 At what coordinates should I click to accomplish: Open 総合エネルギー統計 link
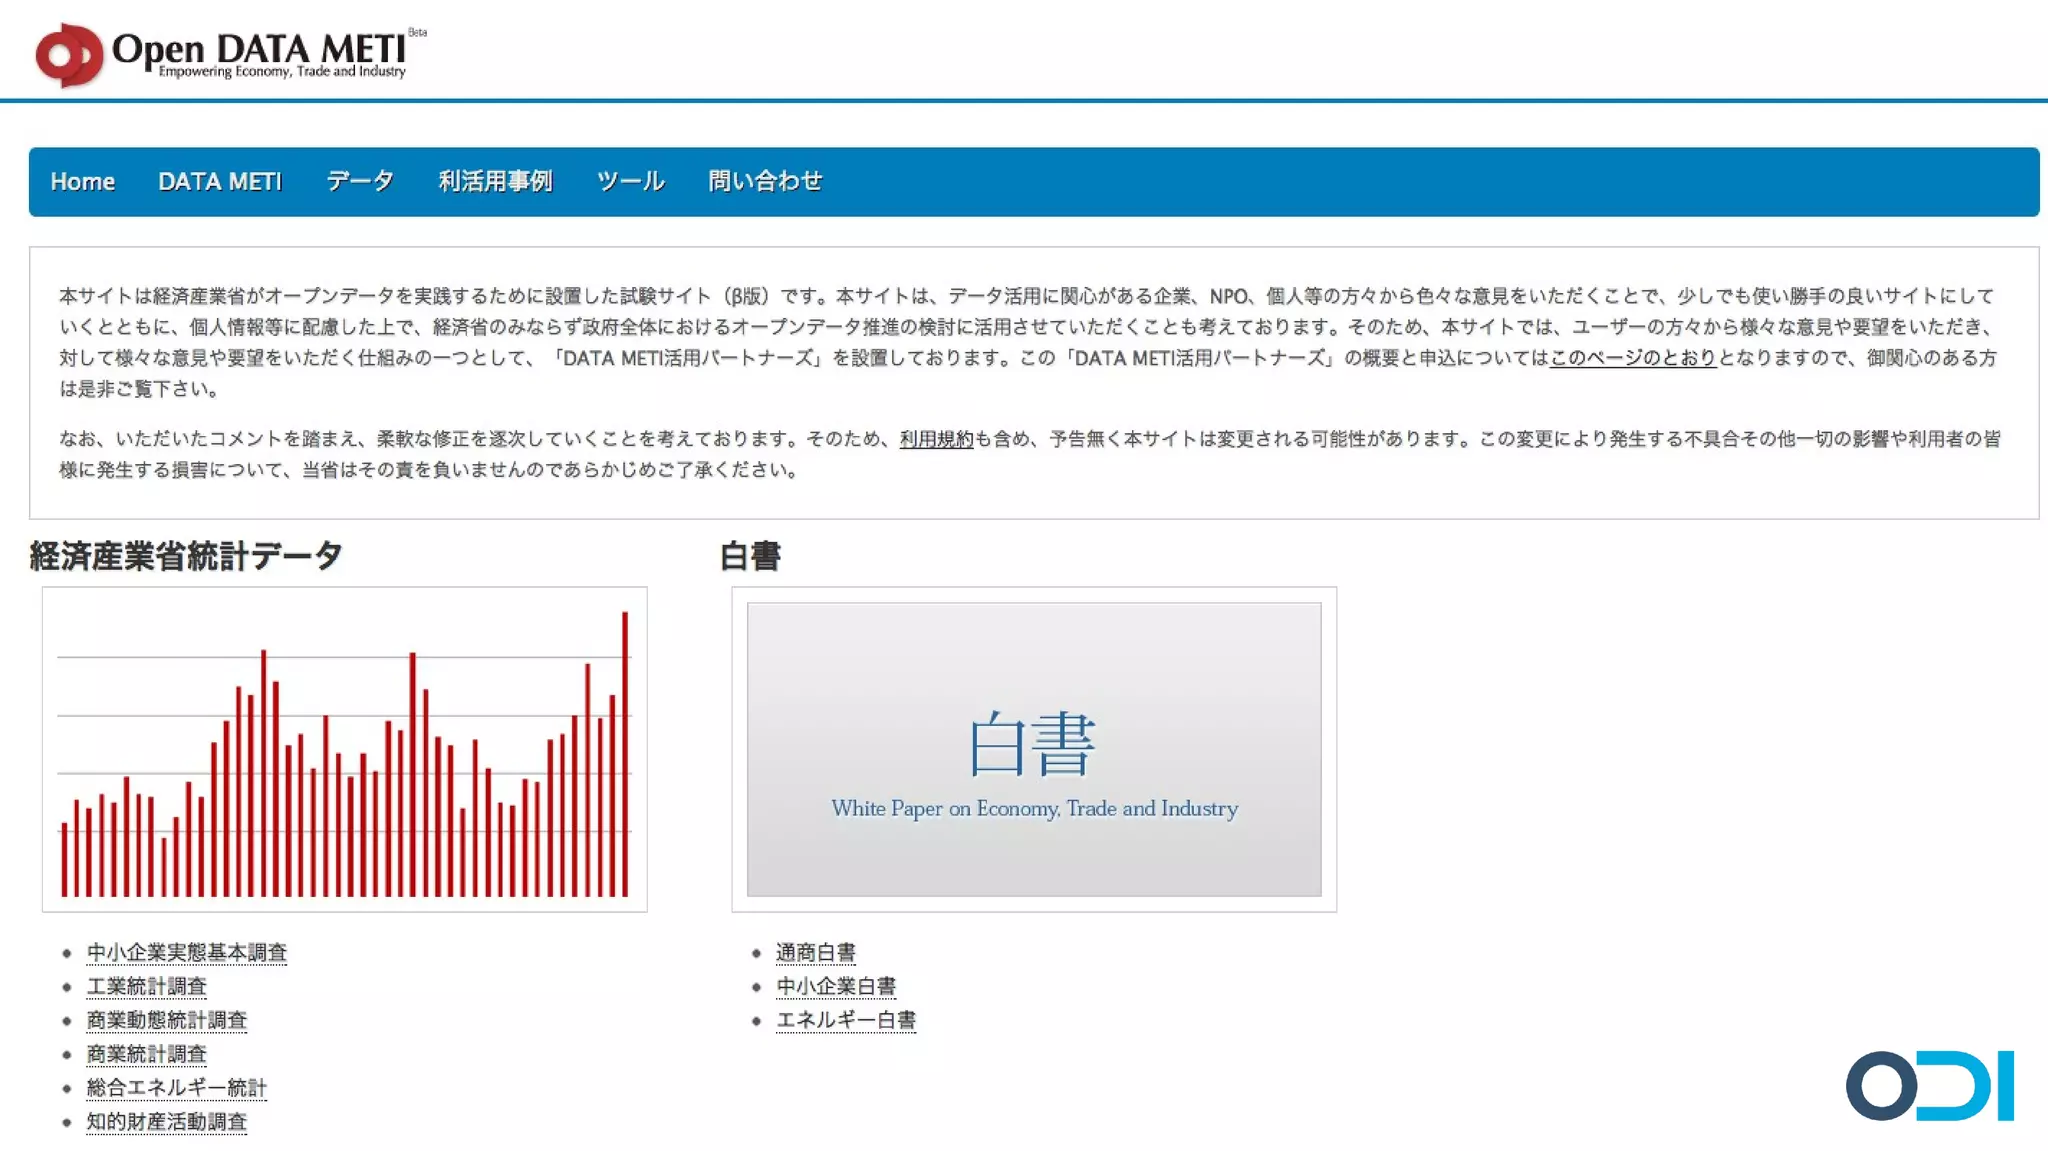click(x=177, y=1088)
